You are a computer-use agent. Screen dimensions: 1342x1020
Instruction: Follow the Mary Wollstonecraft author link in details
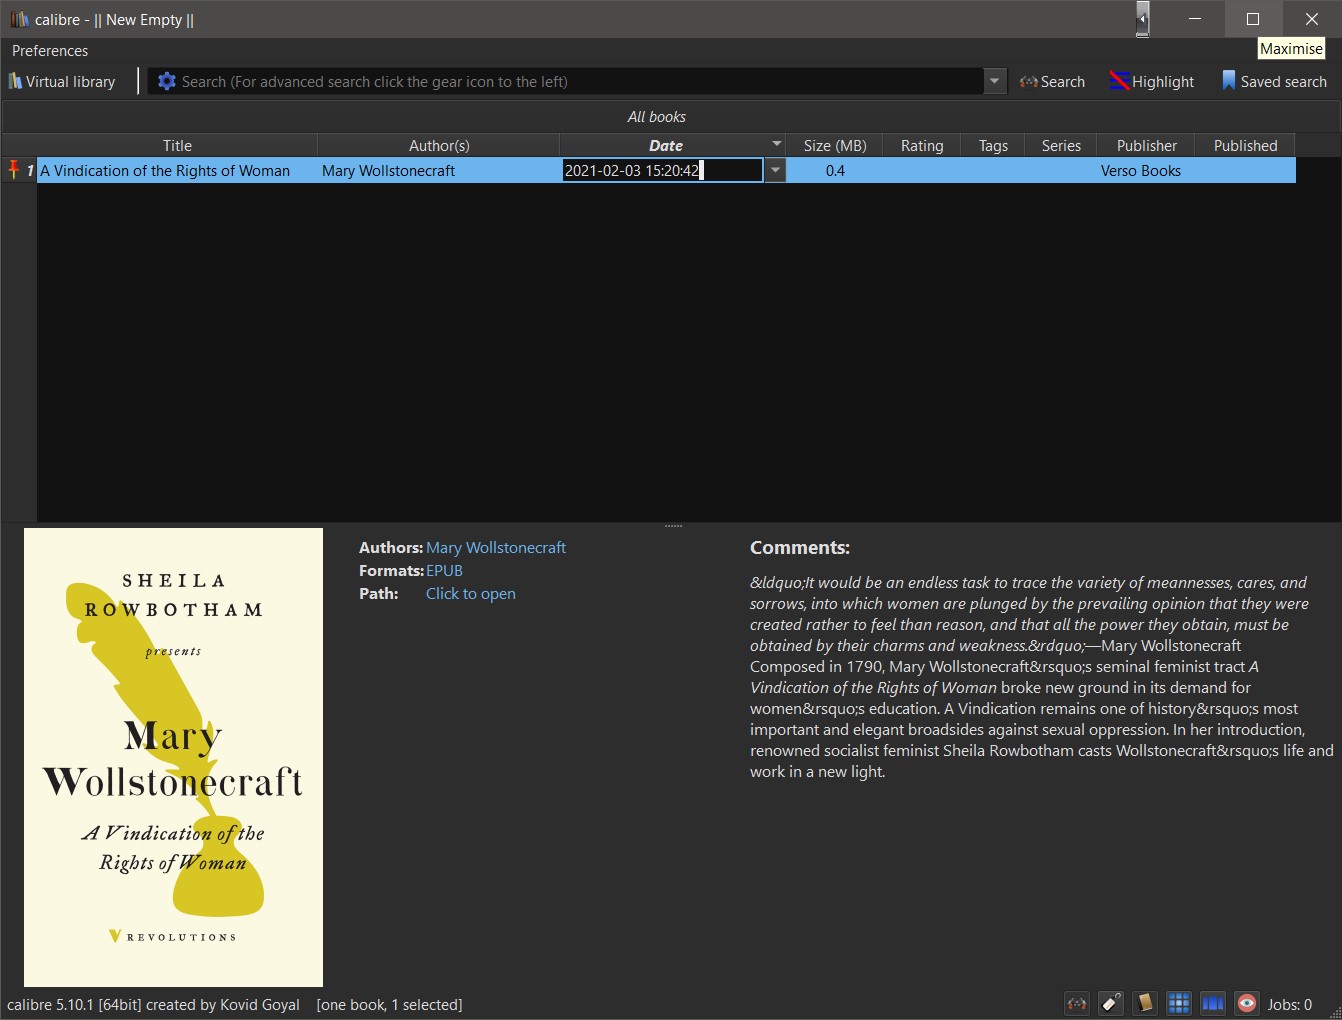[496, 548]
